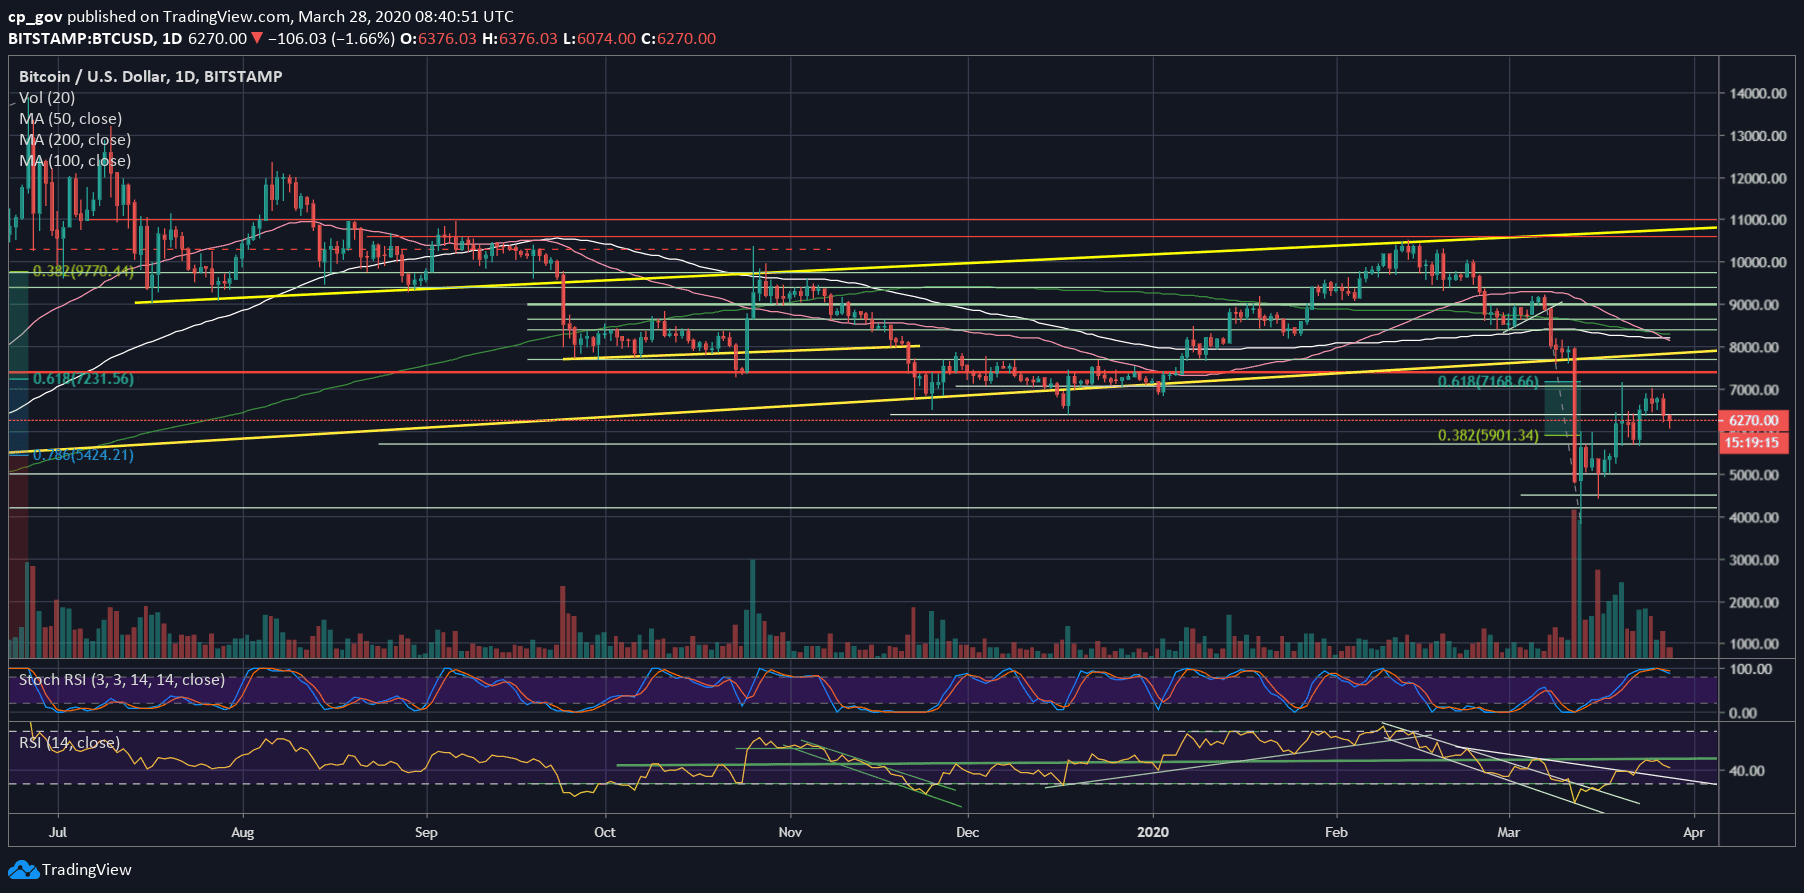Select the Bitcoin / U.S. Dollar chart title
The image size is (1804, 893).
pos(151,76)
